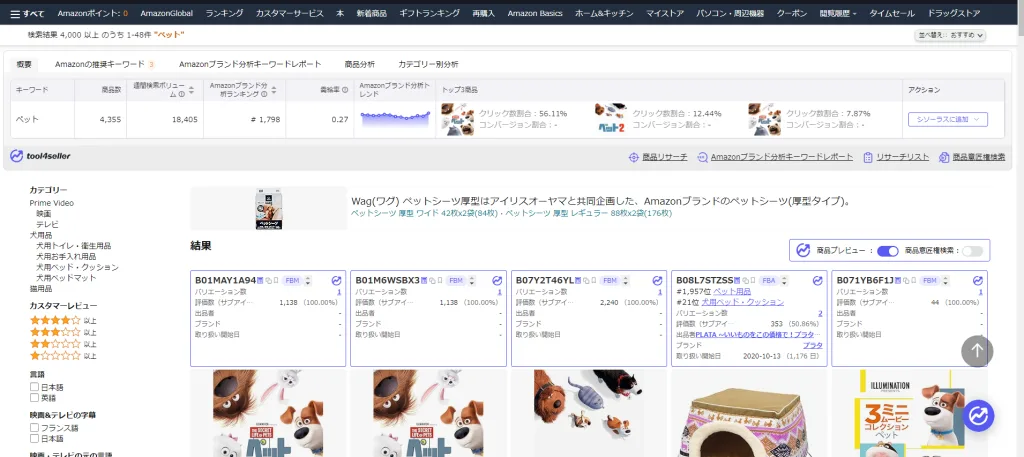Turn off the 商品プレビュー toggle
Image resolution: width=1024 pixels, height=457 pixels.
[x=888, y=251]
